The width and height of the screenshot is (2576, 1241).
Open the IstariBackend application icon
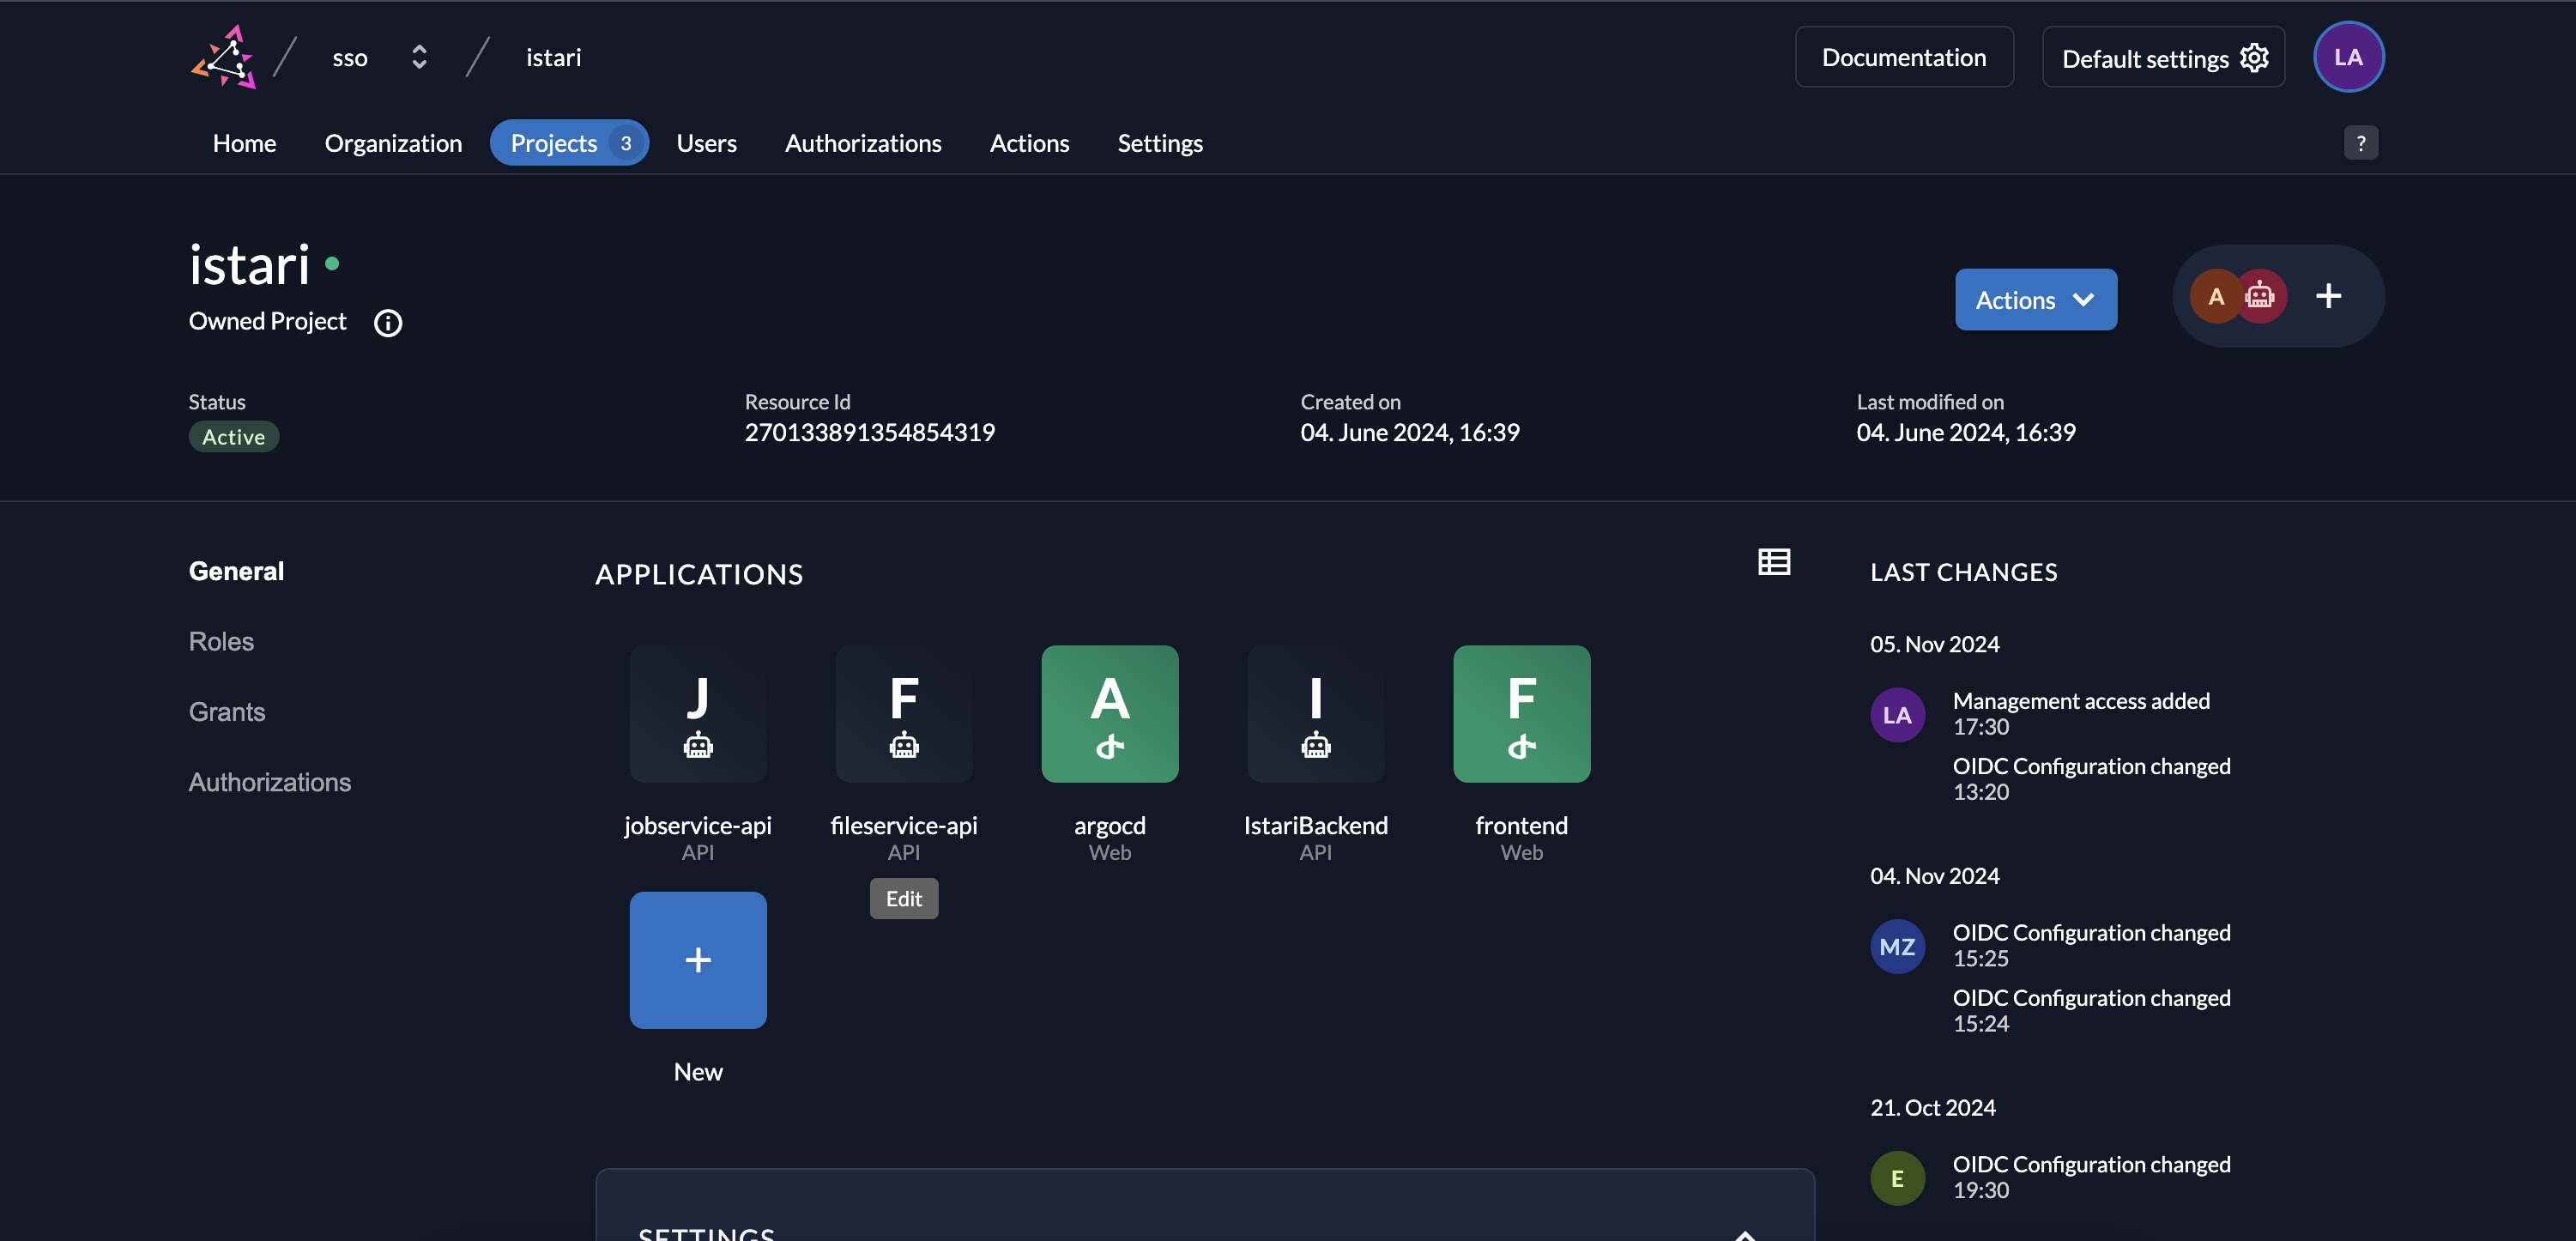(1315, 713)
